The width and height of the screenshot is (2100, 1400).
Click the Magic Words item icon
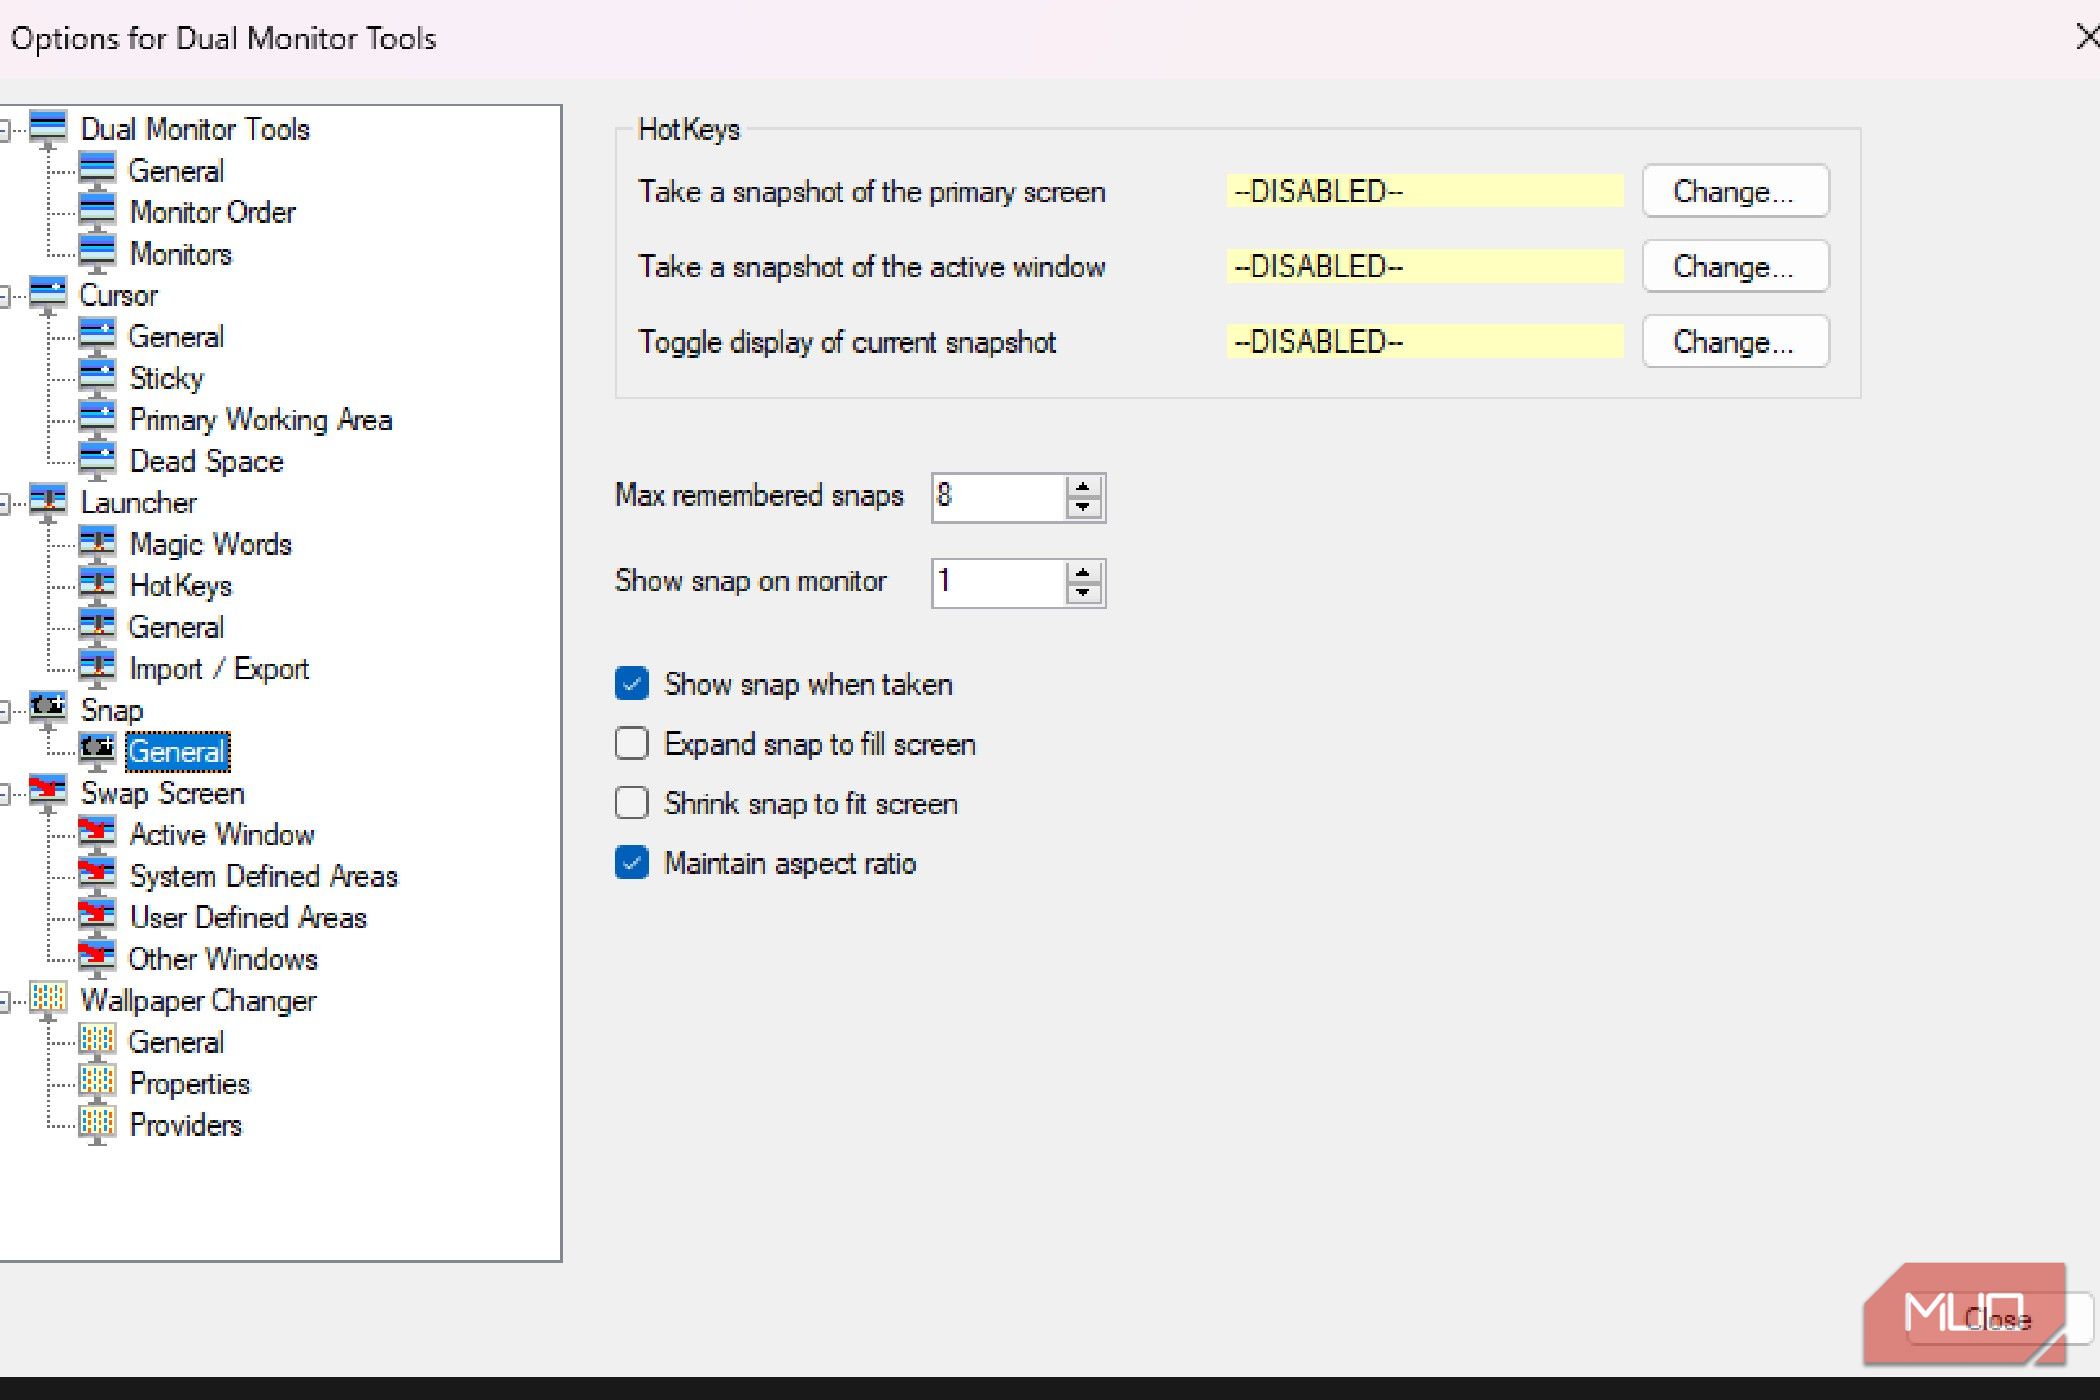(x=97, y=543)
